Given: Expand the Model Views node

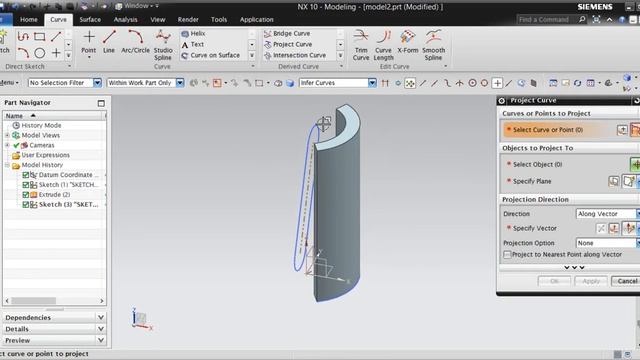Looking at the screenshot, I should tap(7, 135).
